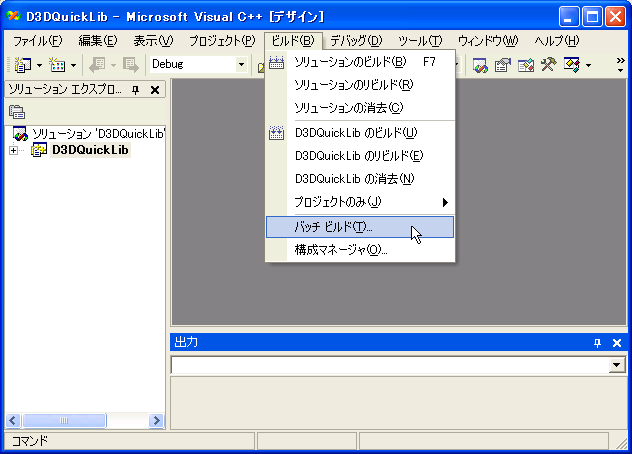Open the output source dropdown in 出力
Screen dimensions: 632x454
tap(617, 366)
